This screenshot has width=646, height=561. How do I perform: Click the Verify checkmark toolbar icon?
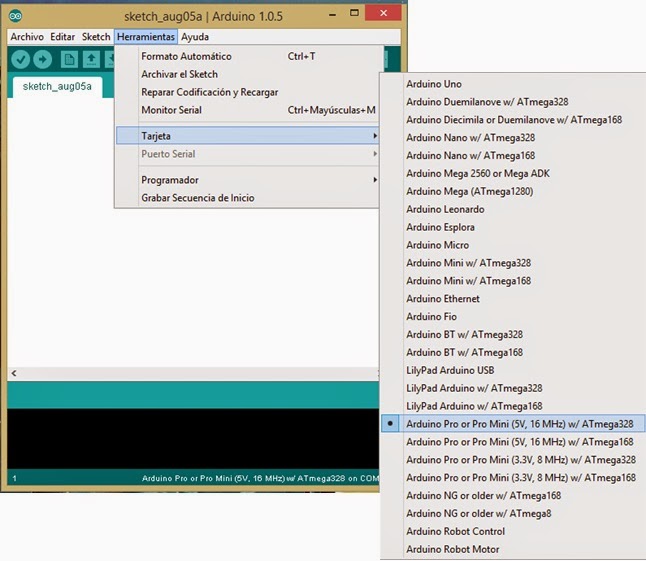pos(20,60)
